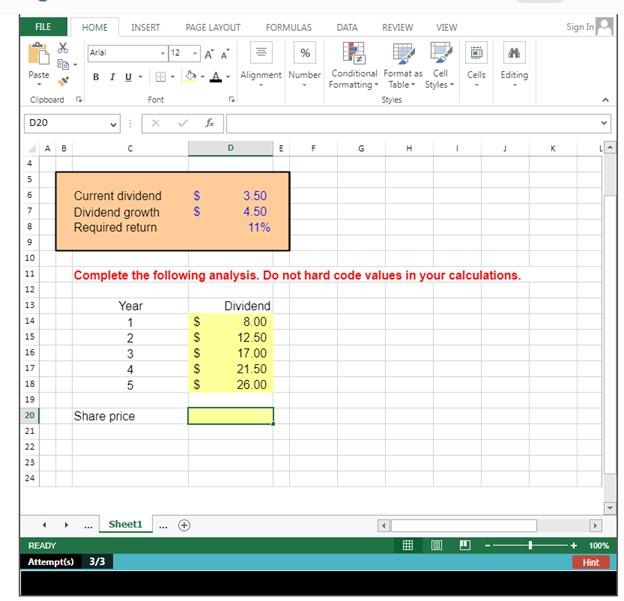Open the Alignment group
The image size is (624, 601).
coord(261,64)
